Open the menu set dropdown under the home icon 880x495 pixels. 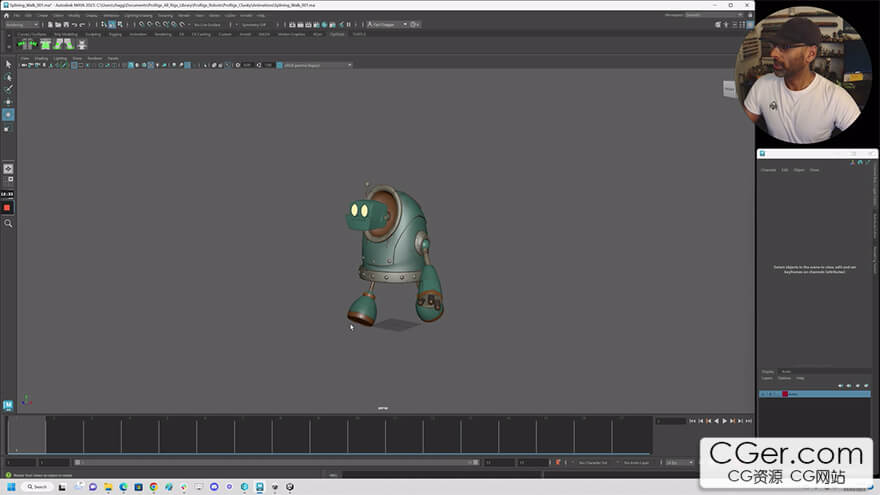coord(21,24)
